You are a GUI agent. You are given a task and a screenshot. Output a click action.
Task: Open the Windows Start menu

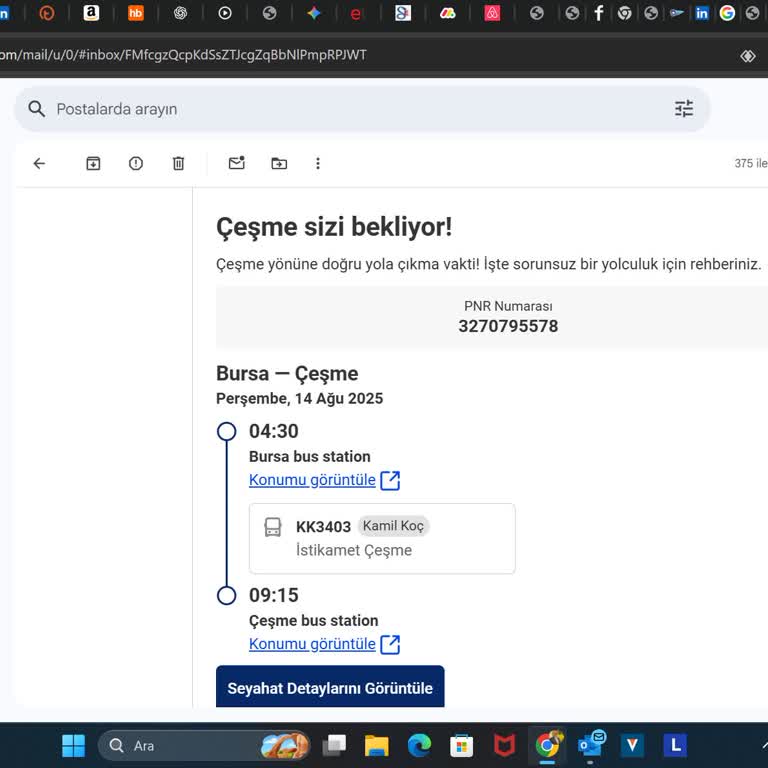pyautogui.click(x=73, y=745)
